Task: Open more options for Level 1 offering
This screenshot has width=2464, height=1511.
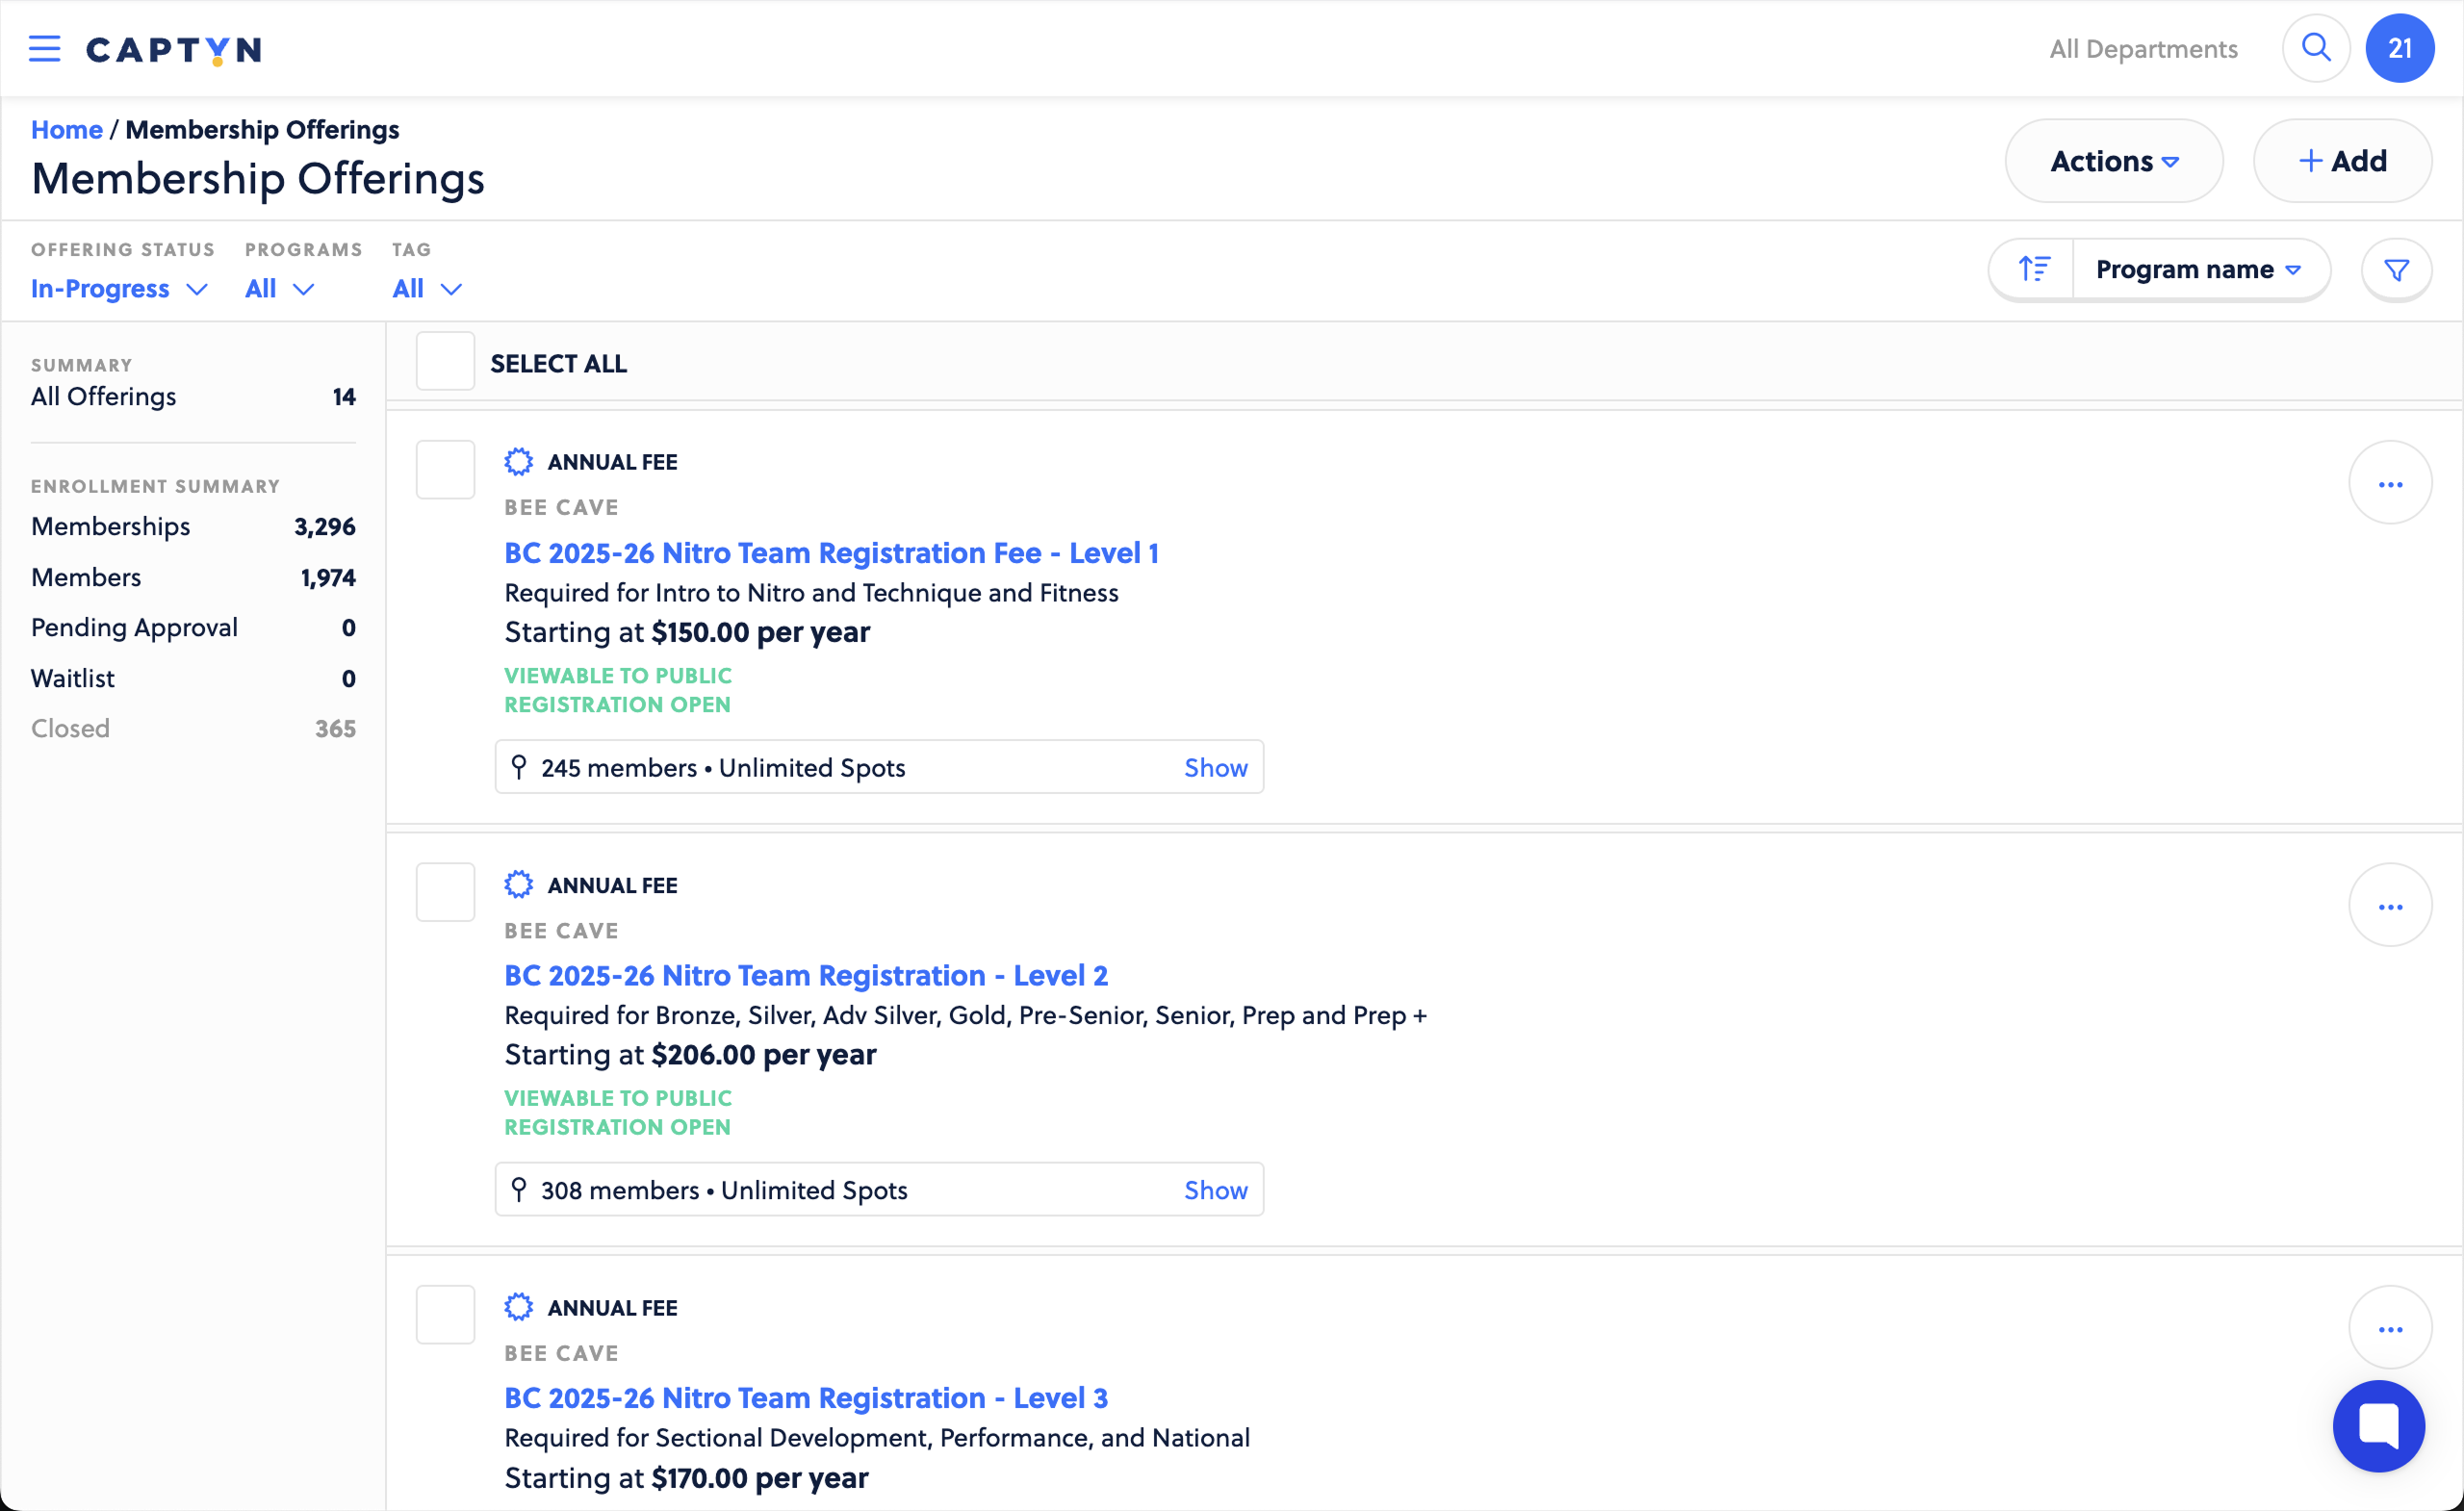Action: point(2389,484)
